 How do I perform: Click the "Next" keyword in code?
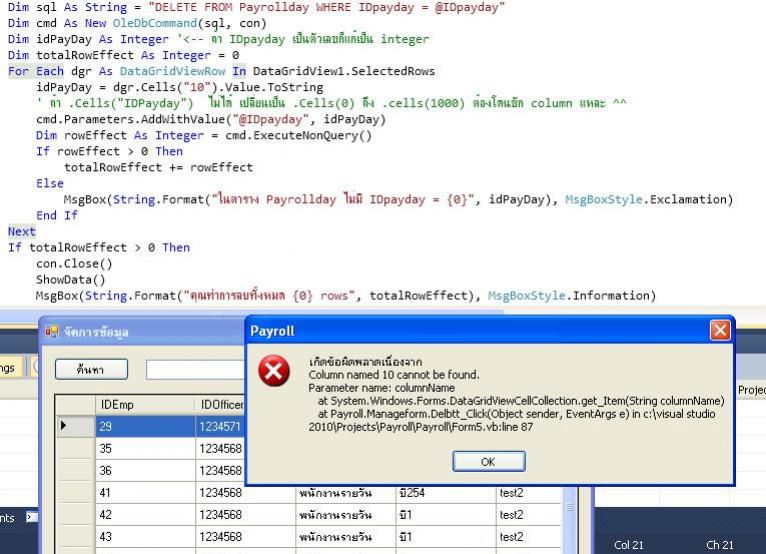pyautogui.click(x=21, y=231)
